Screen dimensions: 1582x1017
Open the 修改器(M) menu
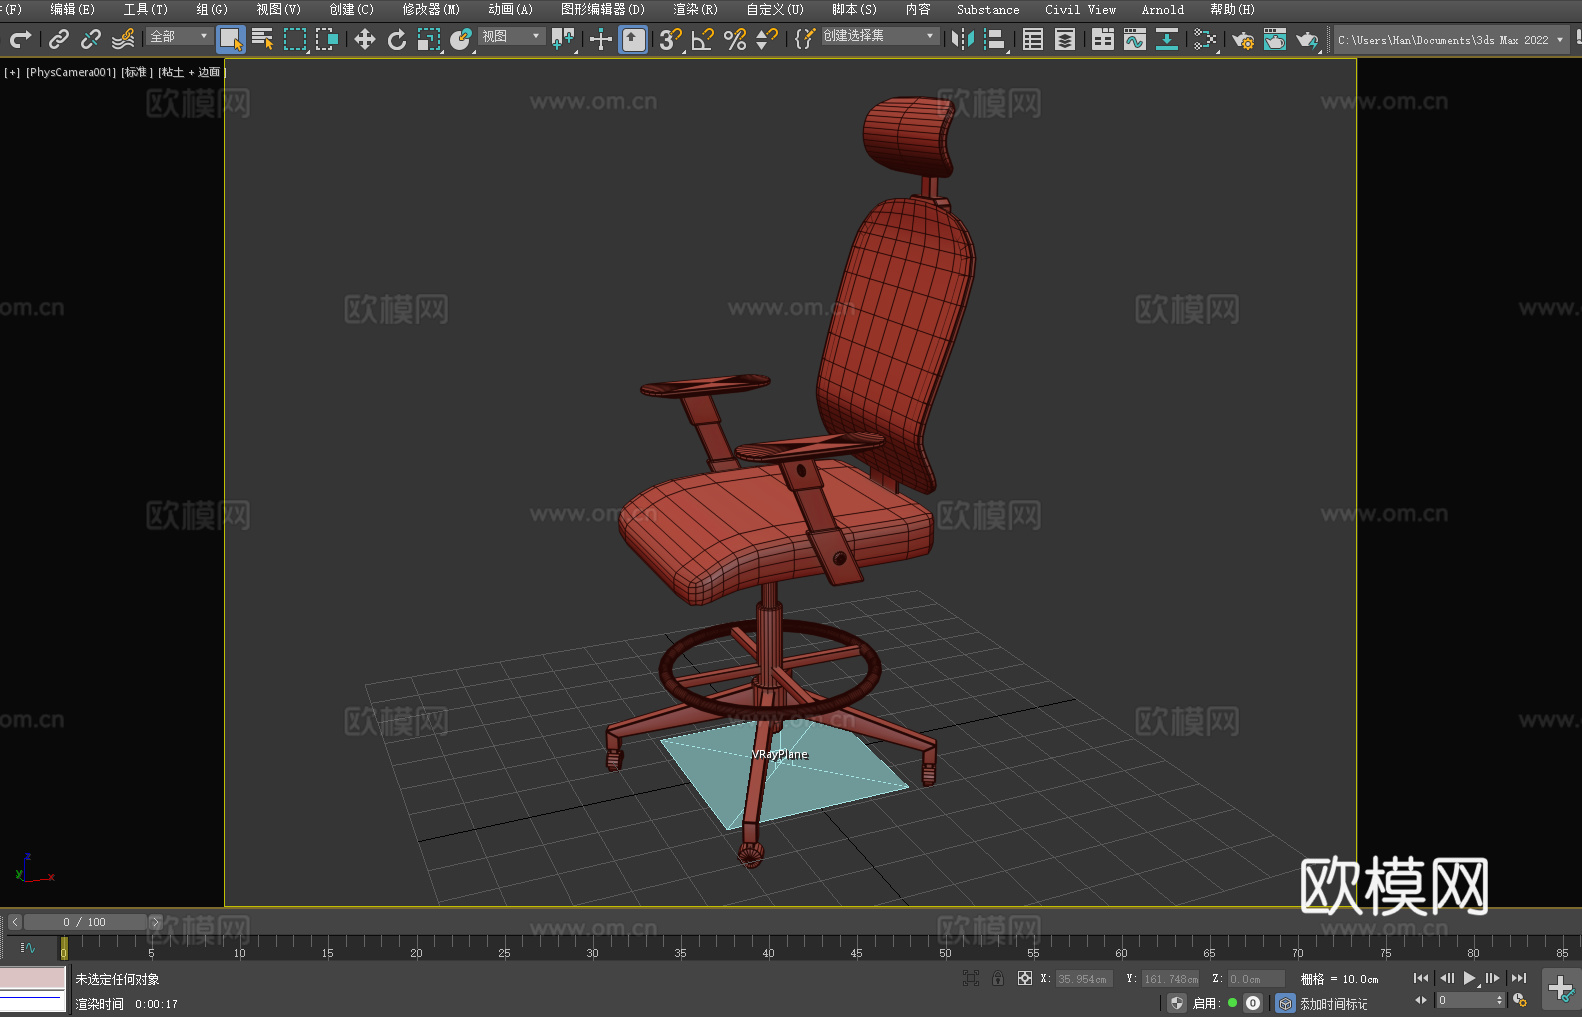pyautogui.click(x=431, y=9)
